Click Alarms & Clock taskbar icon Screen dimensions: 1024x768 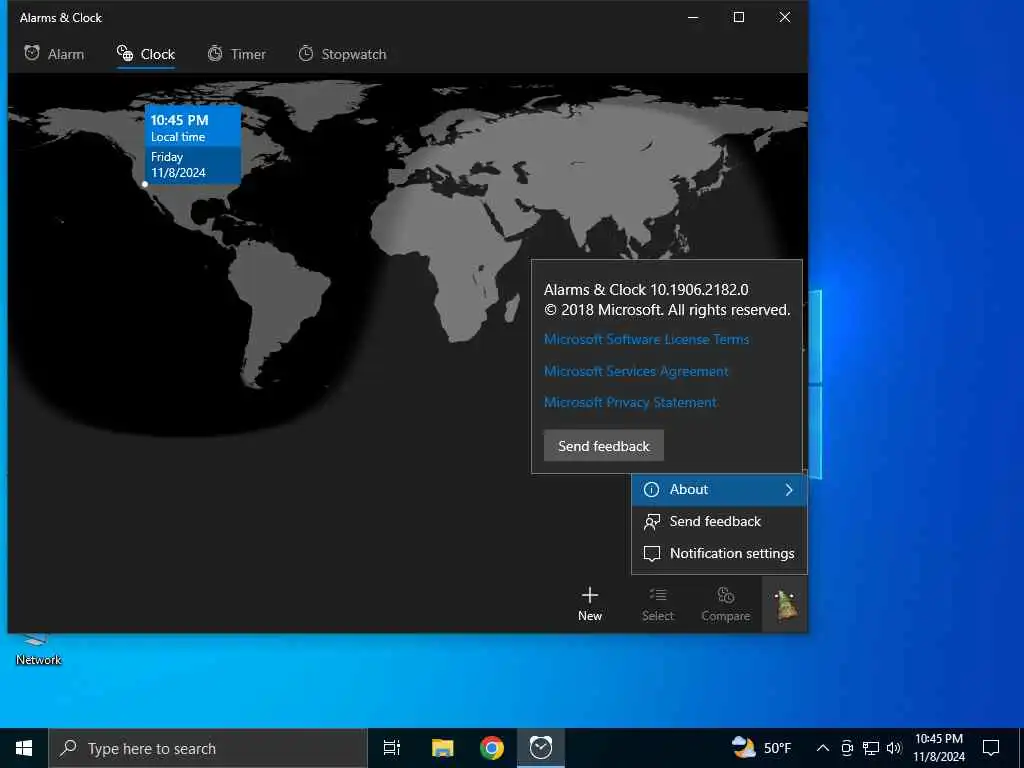tap(541, 748)
